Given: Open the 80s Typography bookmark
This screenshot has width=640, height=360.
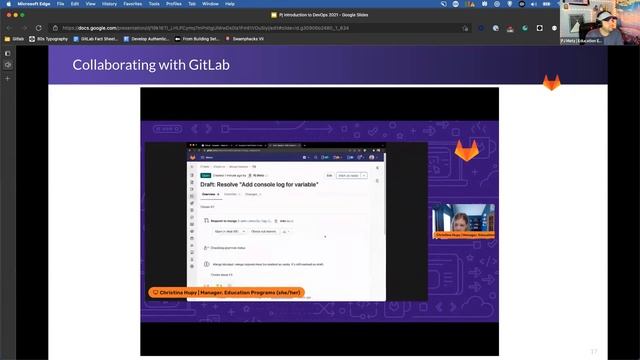Looking at the screenshot, I should pos(48,39).
